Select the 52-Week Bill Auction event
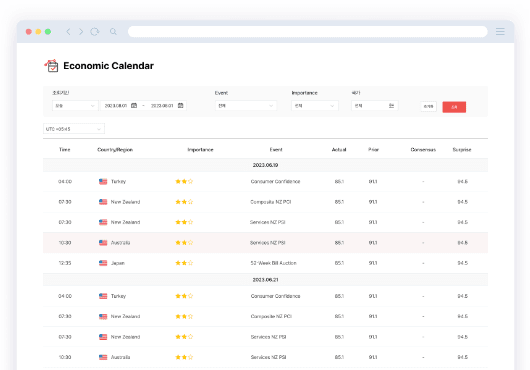The height and width of the screenshot is (370, 530). coord(273,263)
